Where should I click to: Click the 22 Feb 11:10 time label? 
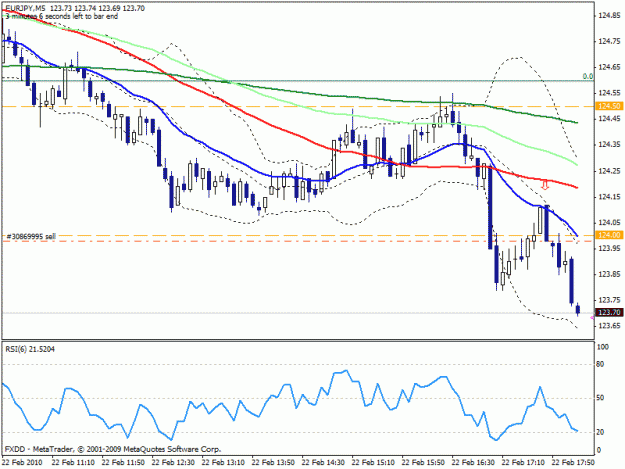[73, 462]
